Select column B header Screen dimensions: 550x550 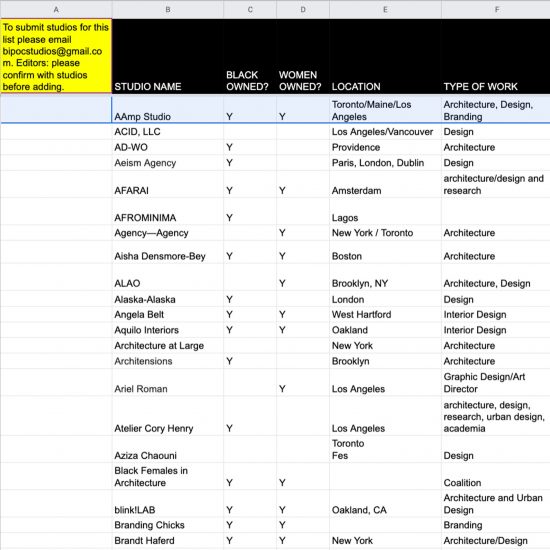click(168, 9)
